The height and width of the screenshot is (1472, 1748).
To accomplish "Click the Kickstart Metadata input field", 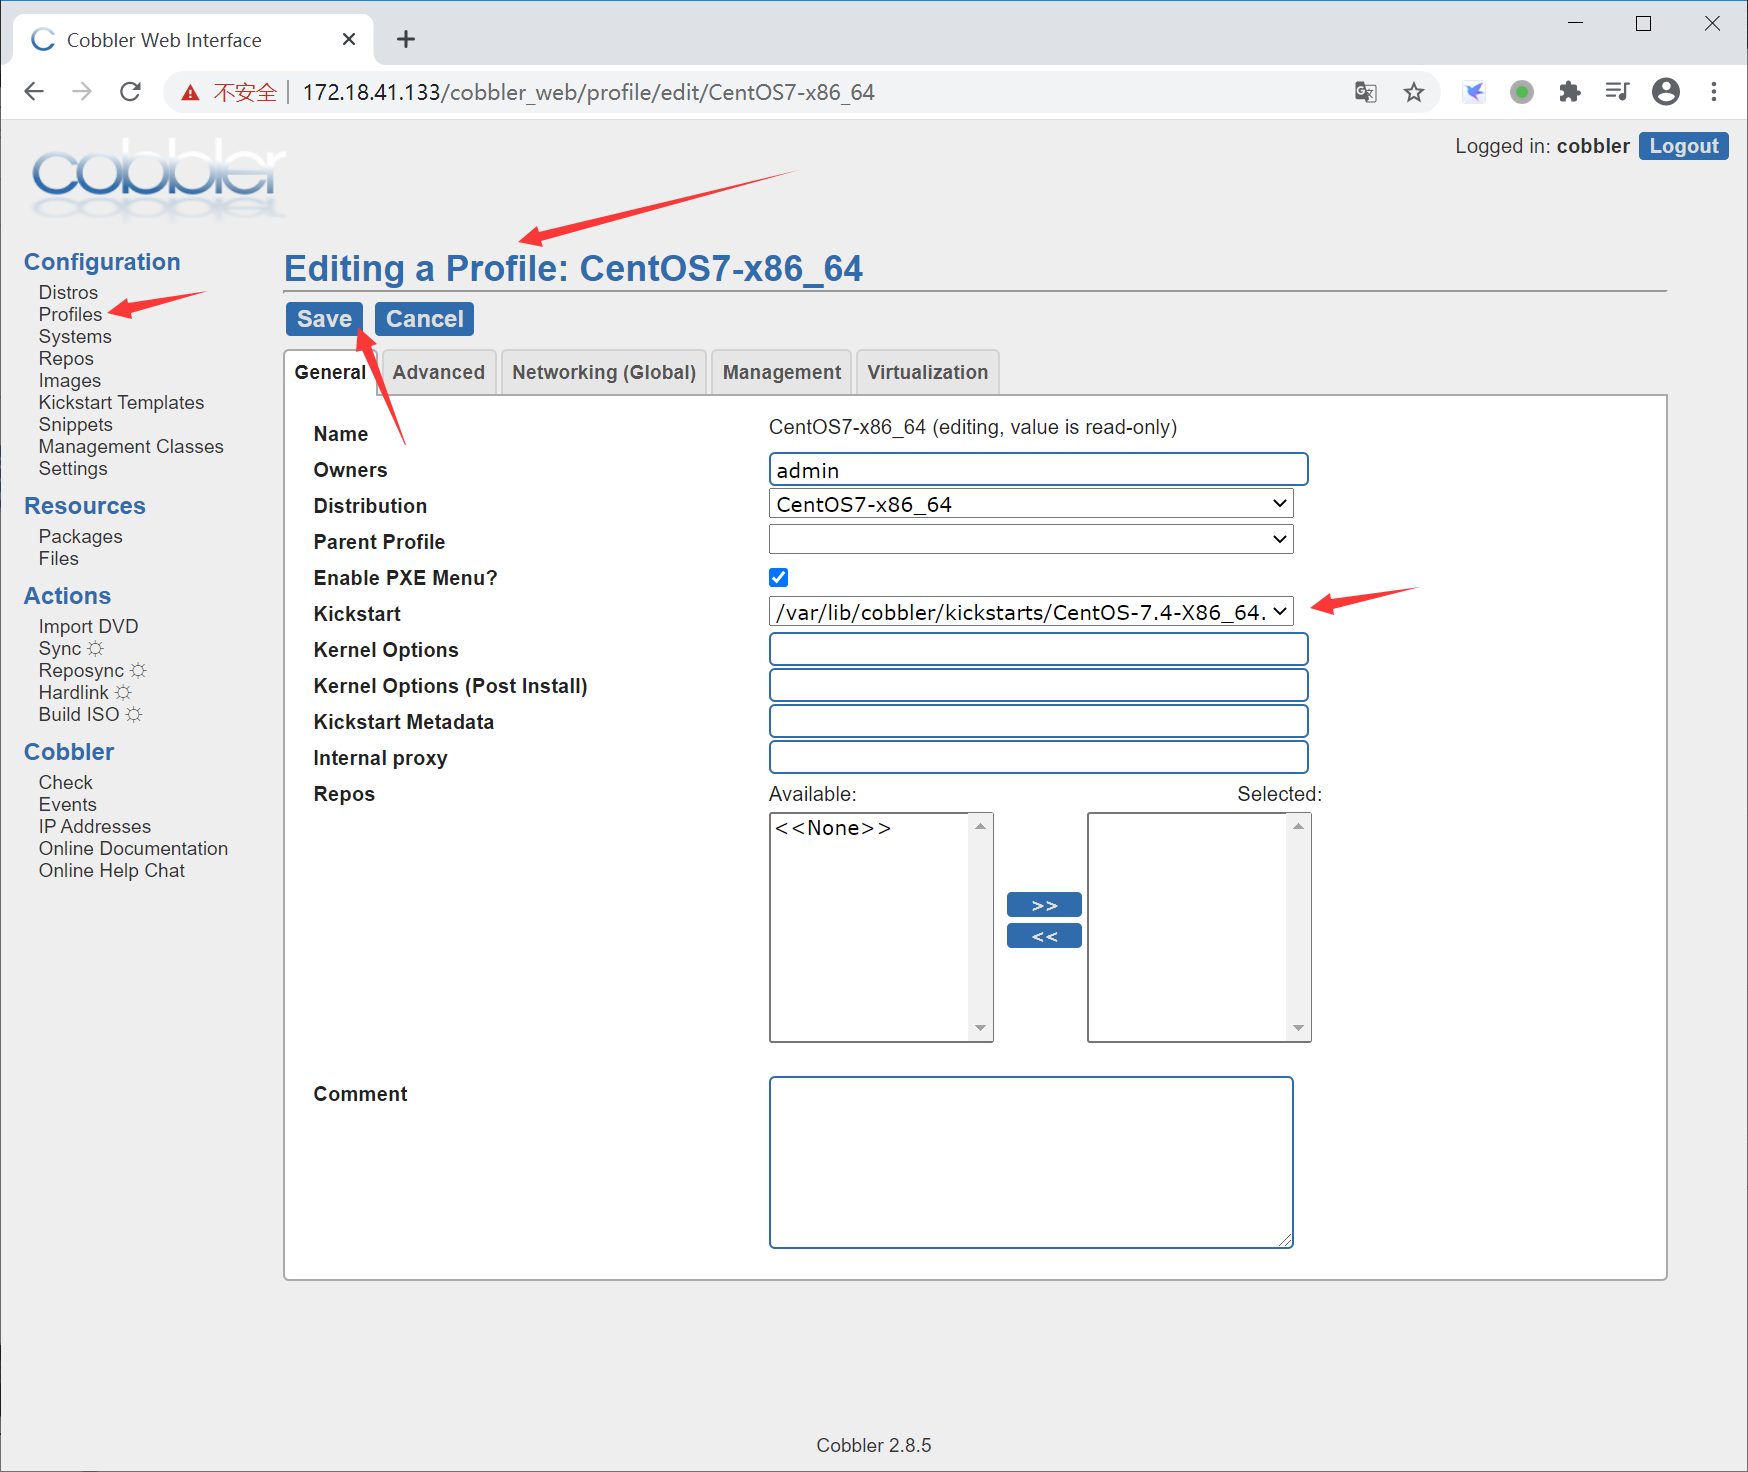I will 1038,721.
